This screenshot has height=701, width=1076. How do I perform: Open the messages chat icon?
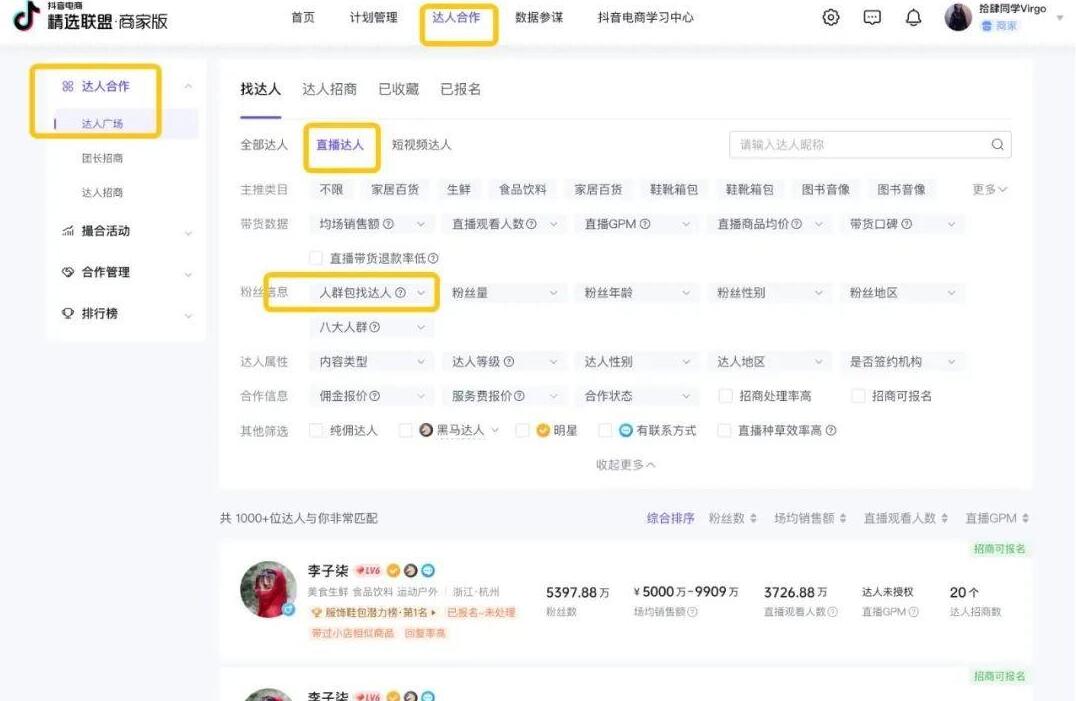click(x=872, y=17)
